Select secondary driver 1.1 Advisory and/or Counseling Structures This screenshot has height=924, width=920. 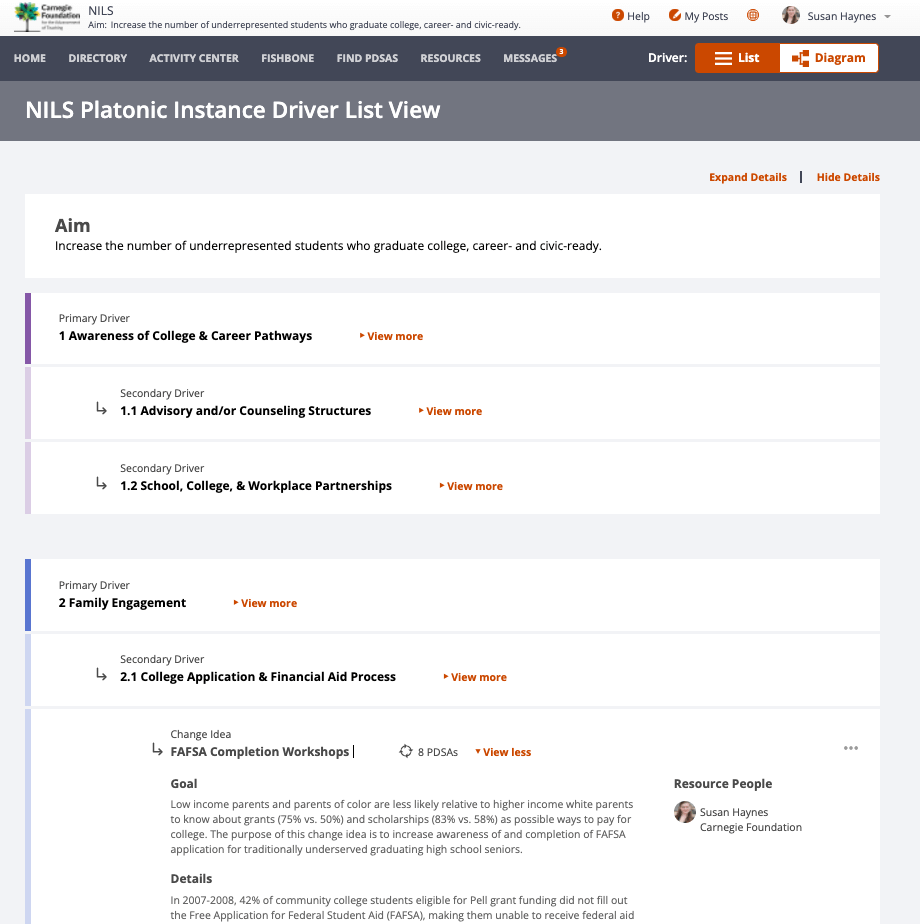246,411
